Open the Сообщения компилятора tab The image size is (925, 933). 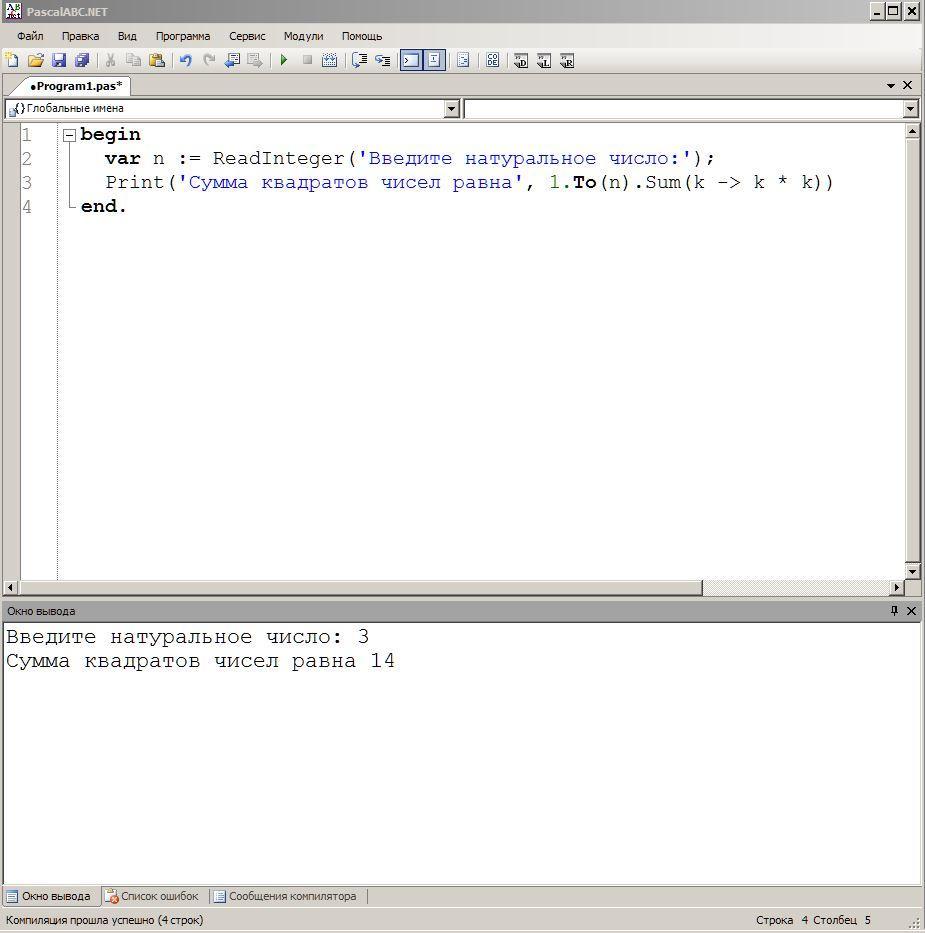pyautogui.click(x=291, y=896)
